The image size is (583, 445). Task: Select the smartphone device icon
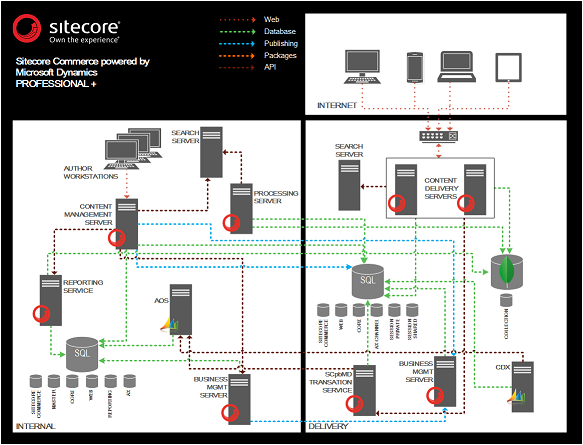(x=415, y=67)
